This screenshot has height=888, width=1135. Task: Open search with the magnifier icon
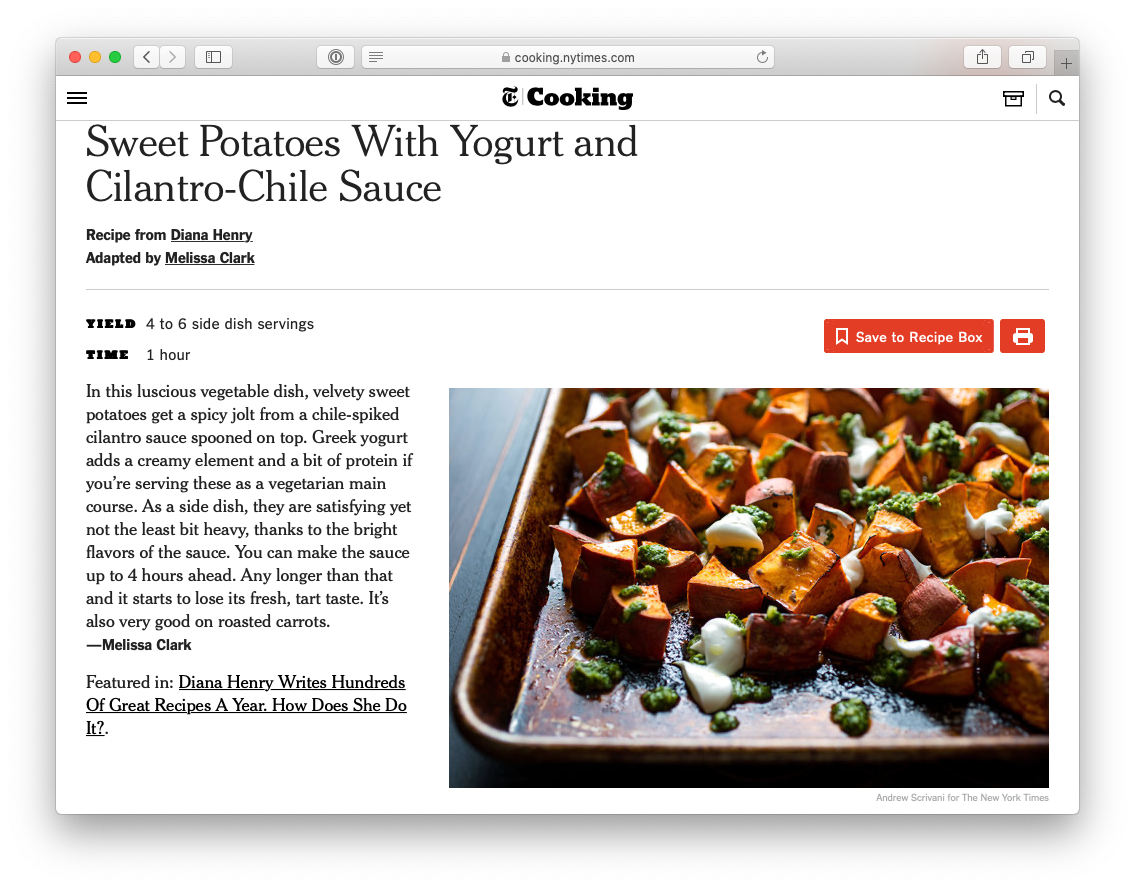click(x=1057, y=98)
